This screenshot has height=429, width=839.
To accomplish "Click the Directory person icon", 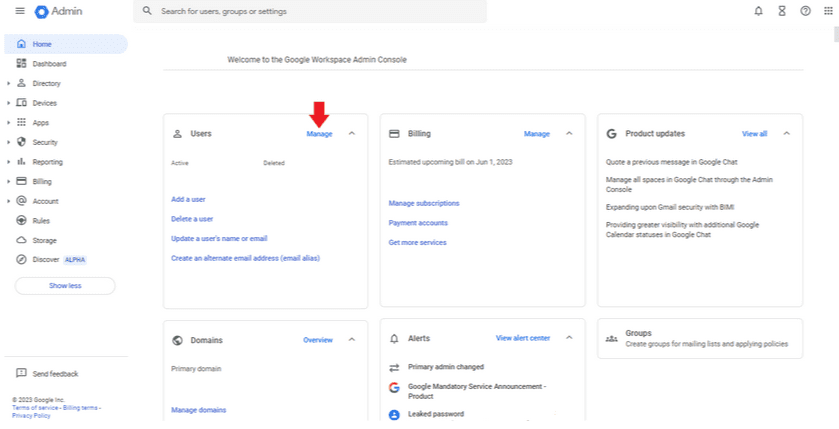I will pos(21,83).
